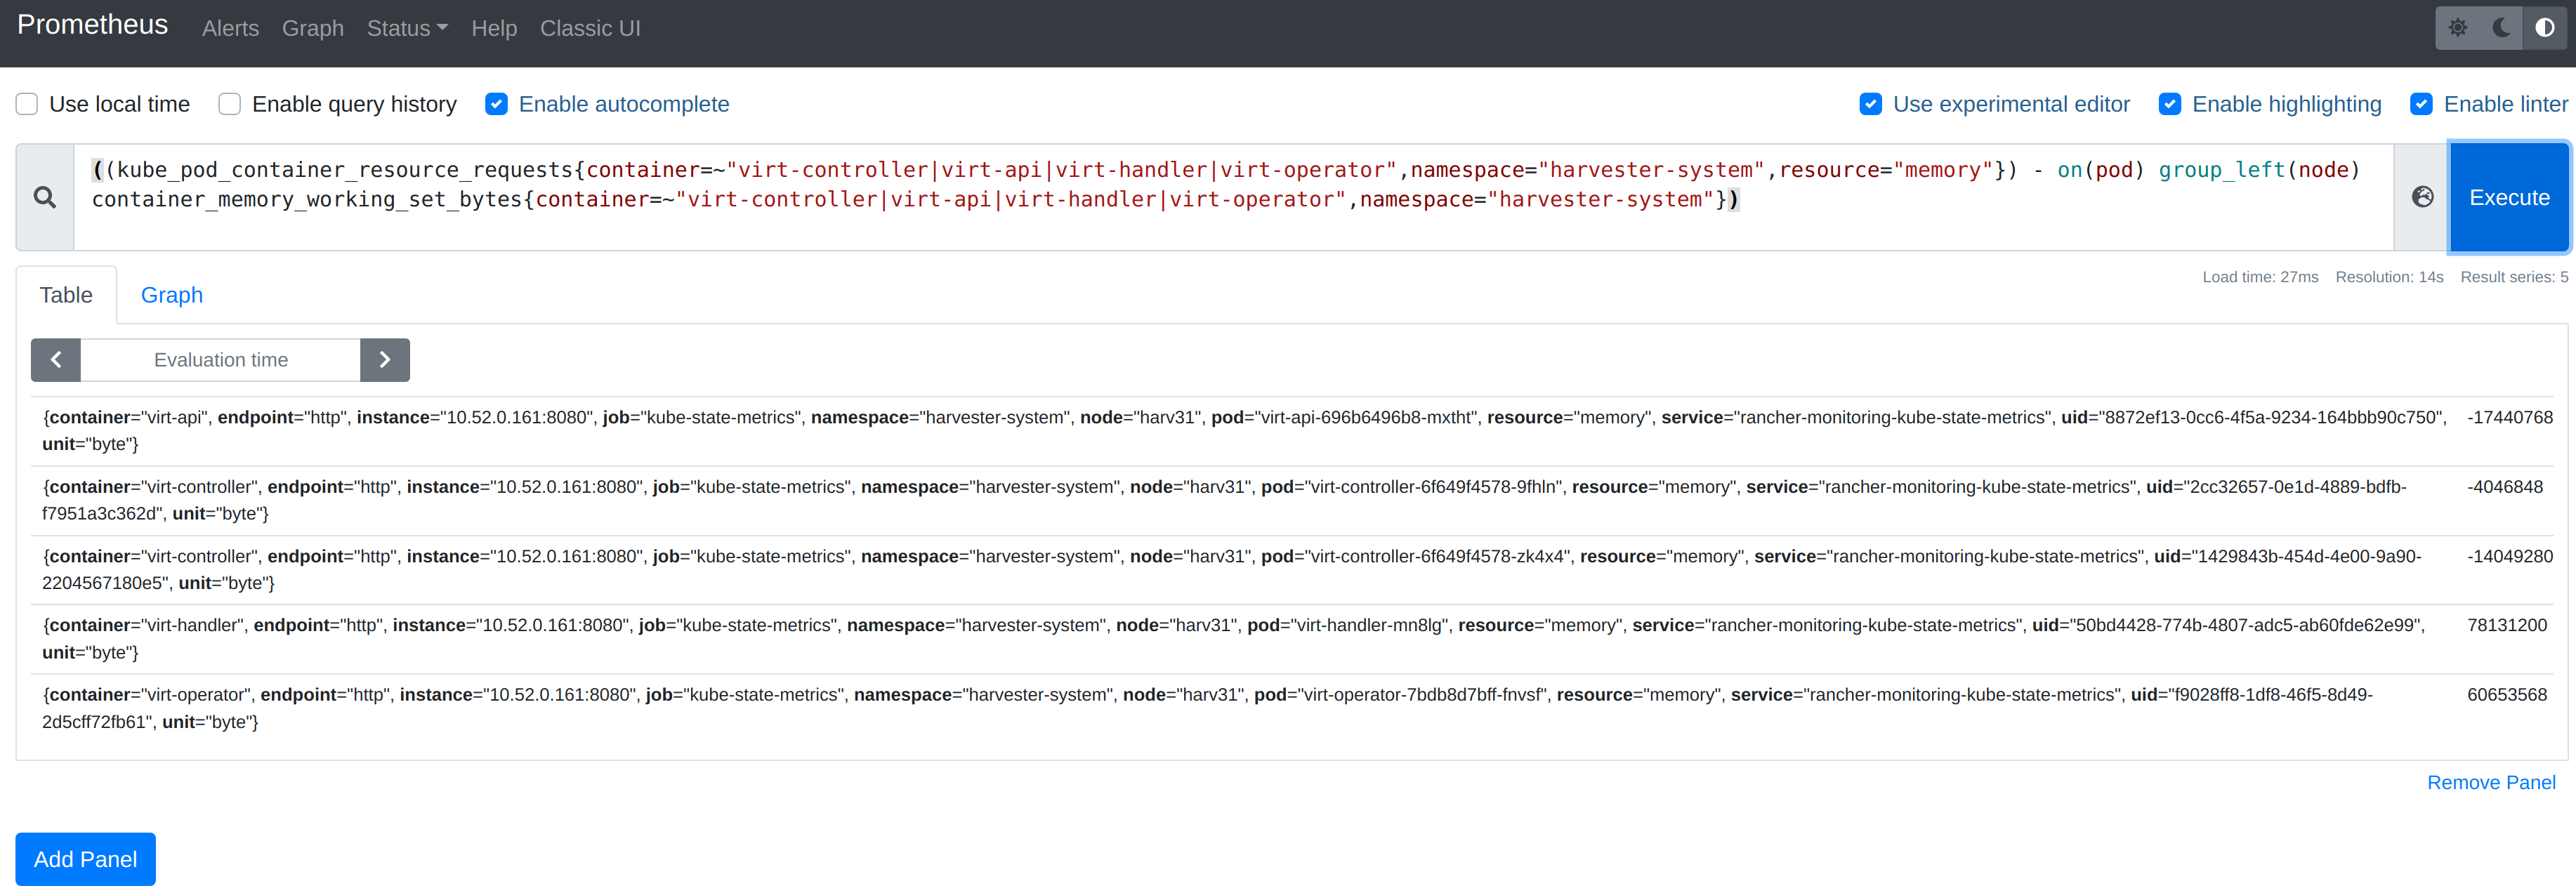The height and width of the screenshot is (893, 2576).
Task: Enable query history
Action: point(229,103)
